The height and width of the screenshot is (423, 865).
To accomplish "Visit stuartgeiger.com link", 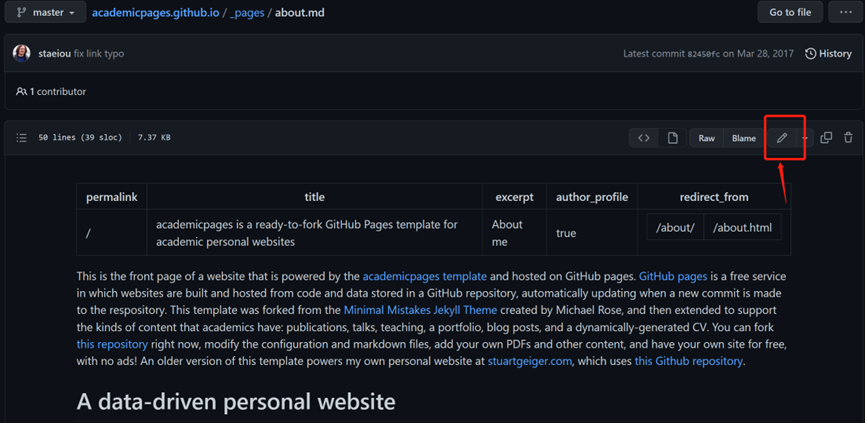I will (530, 362).
